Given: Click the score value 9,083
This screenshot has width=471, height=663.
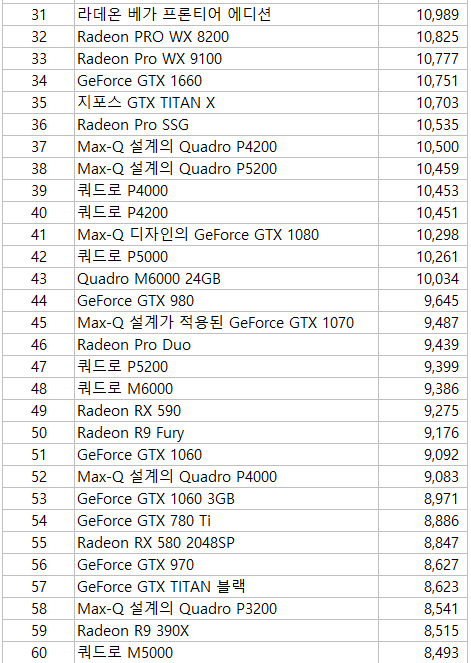Looking at the screenshot, I should [x=441, y=477].
